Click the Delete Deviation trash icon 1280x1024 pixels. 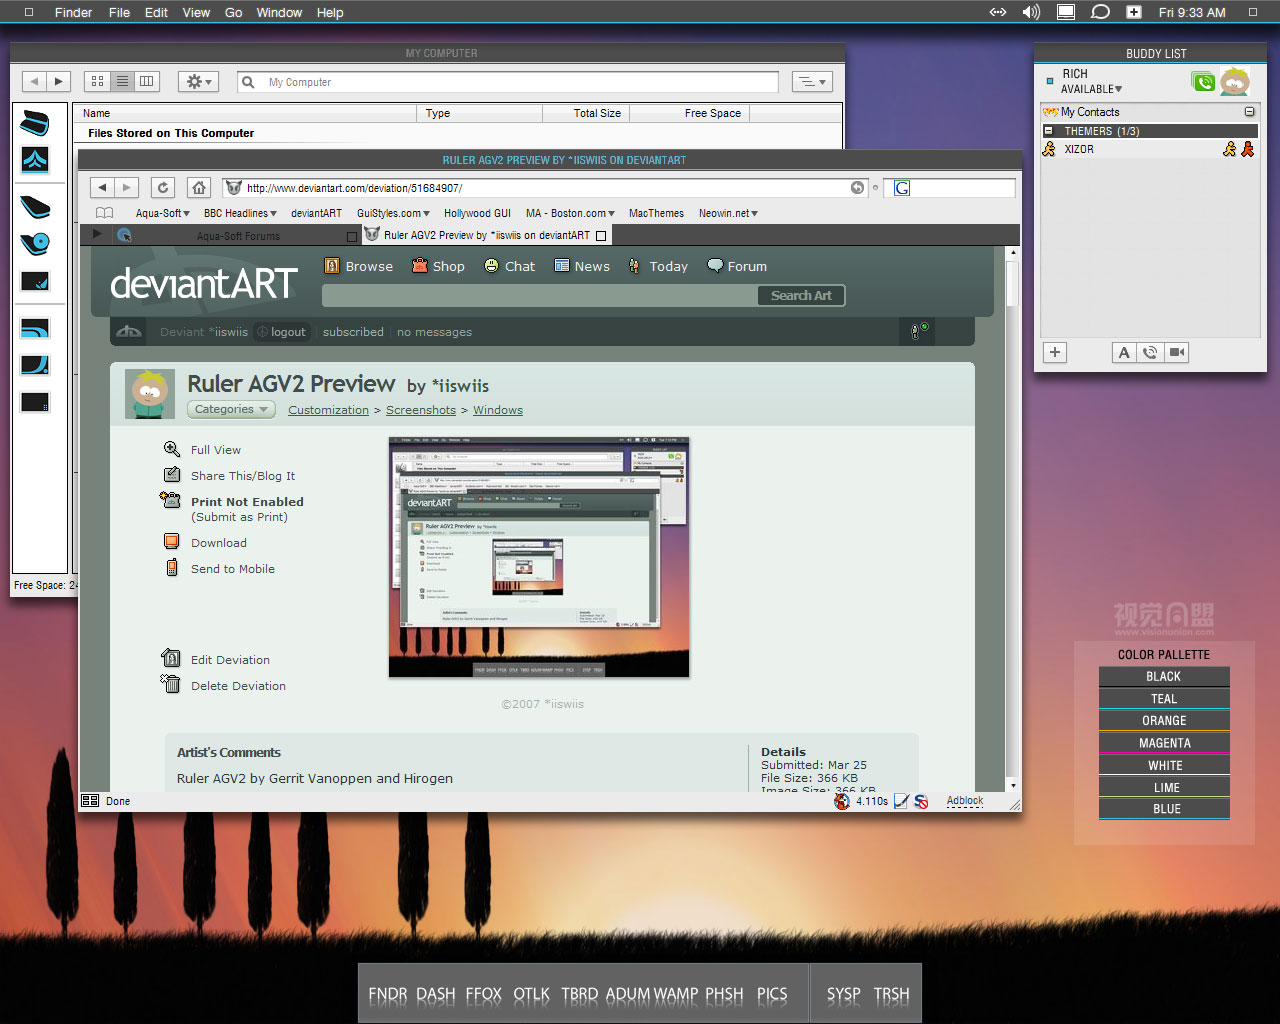point(171,684)
